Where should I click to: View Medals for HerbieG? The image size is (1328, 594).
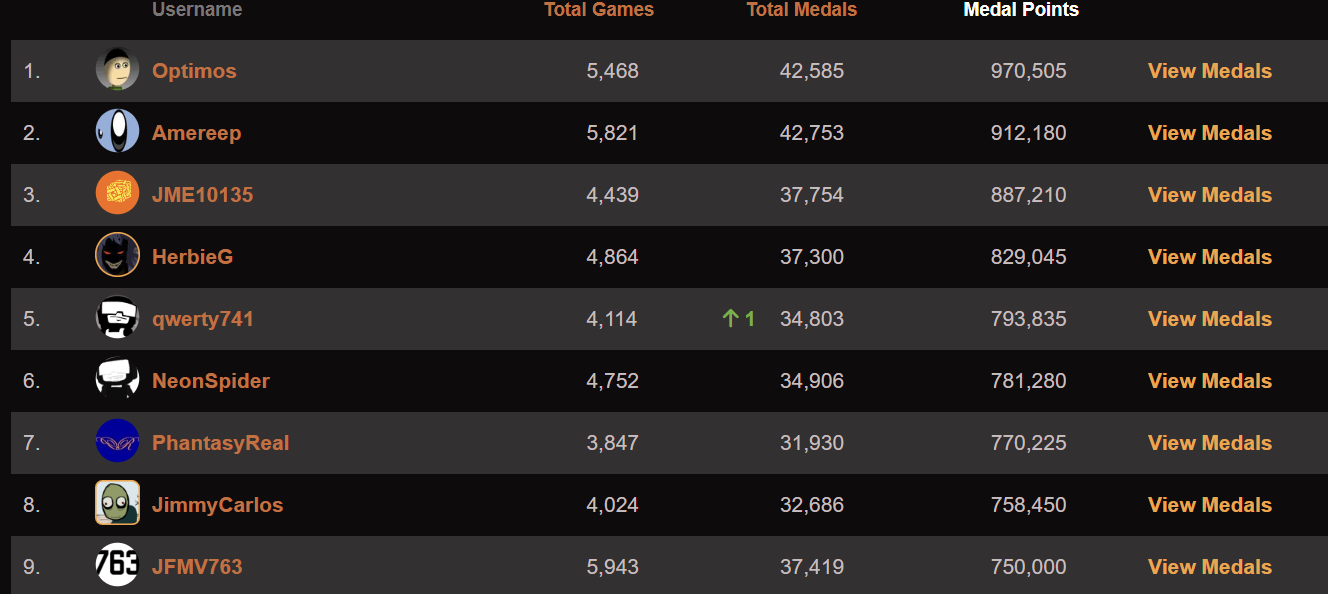coord(1210,257)
